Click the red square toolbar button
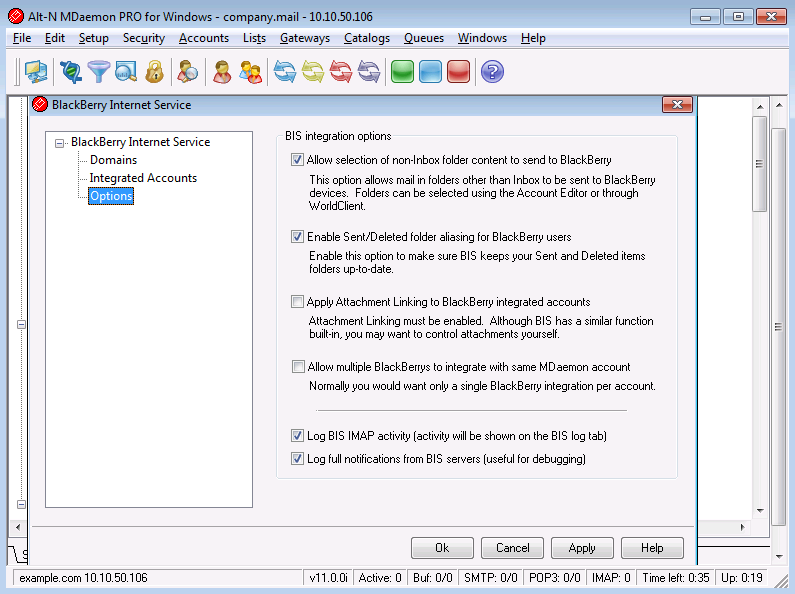The image size is (795, 594). point(459,71)
